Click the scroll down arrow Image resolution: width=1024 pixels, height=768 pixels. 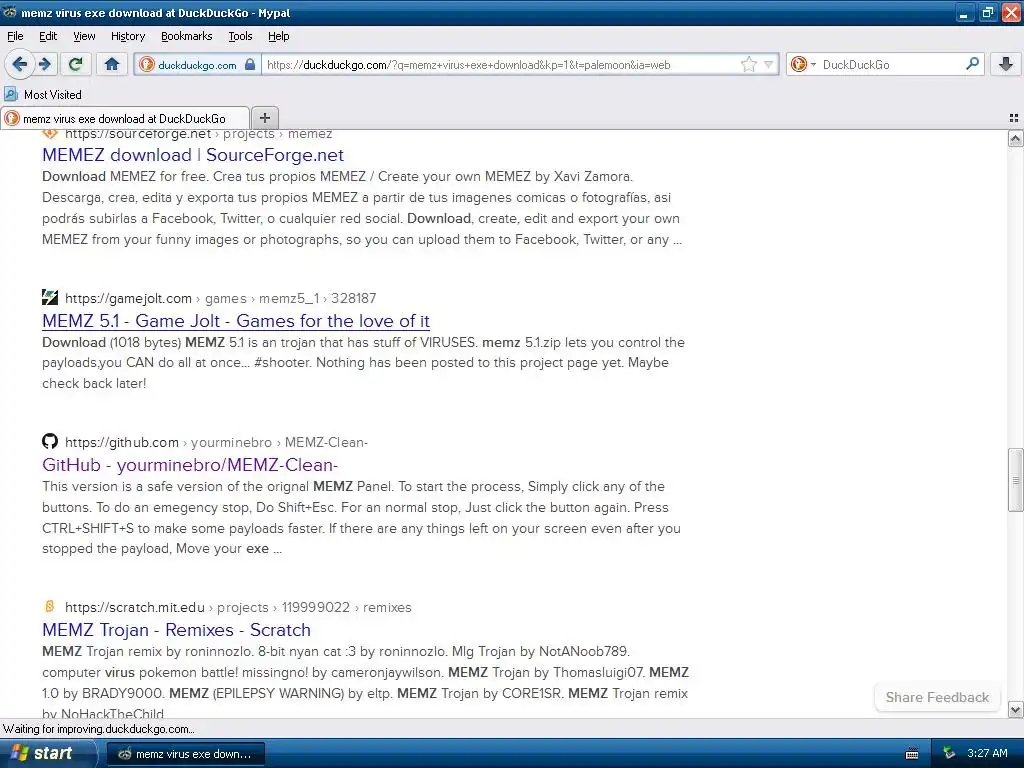point(1015,709)
